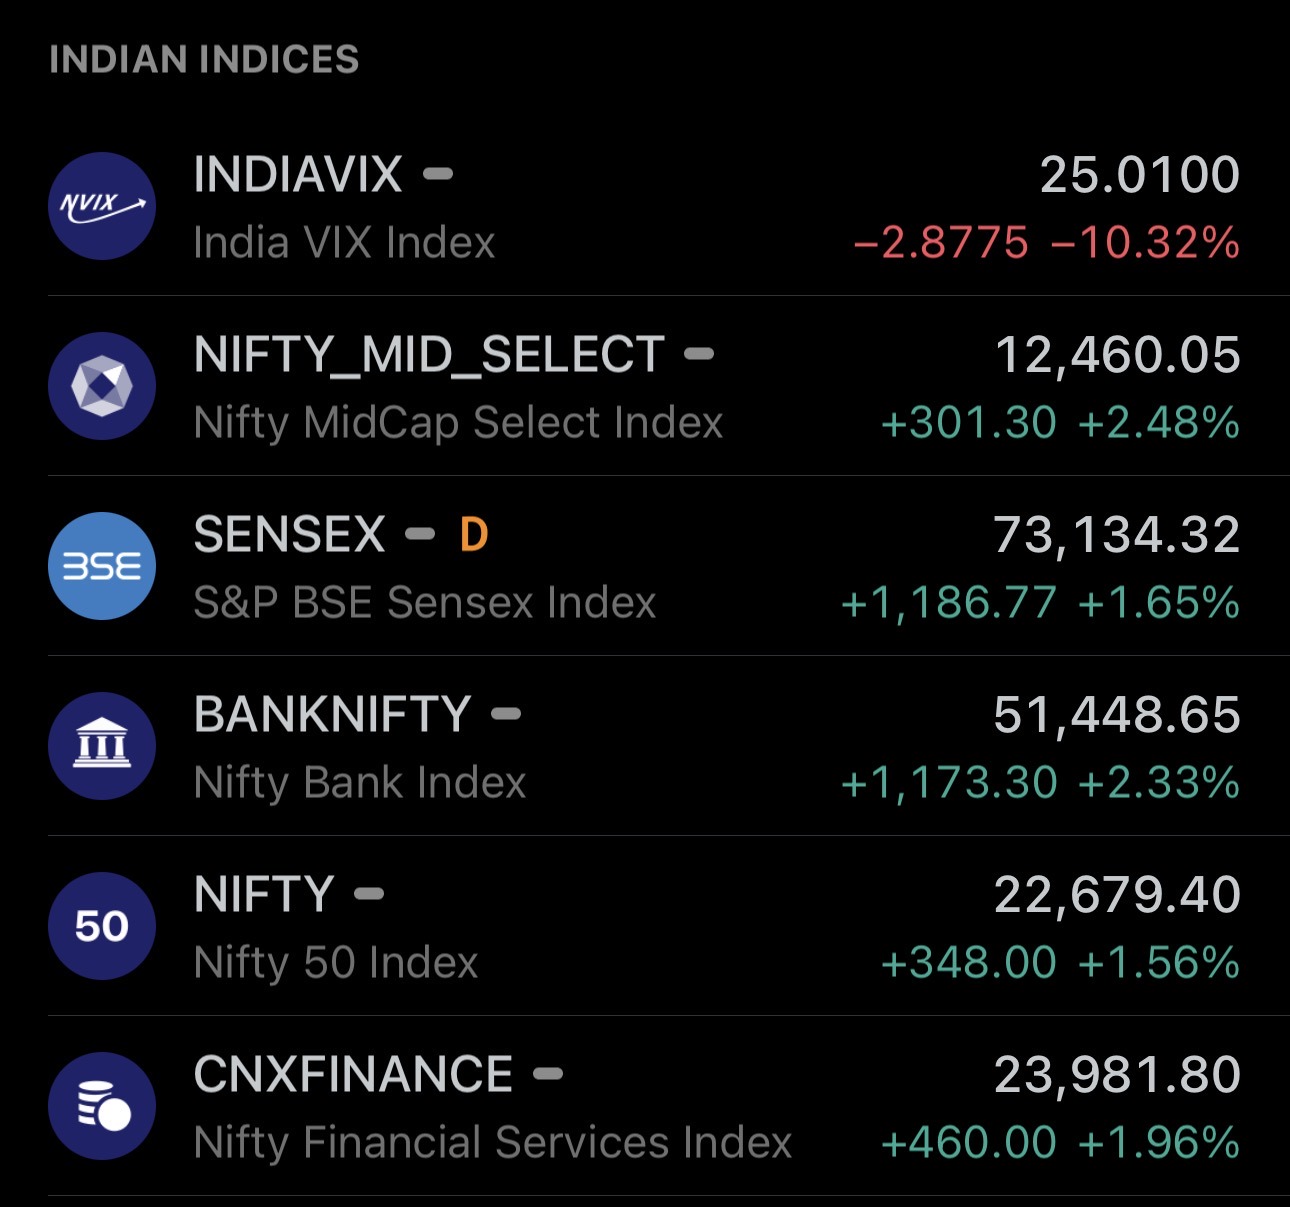
Task: Tap Nifty 50 percent change +1.56%
Action: (1159, 963)
